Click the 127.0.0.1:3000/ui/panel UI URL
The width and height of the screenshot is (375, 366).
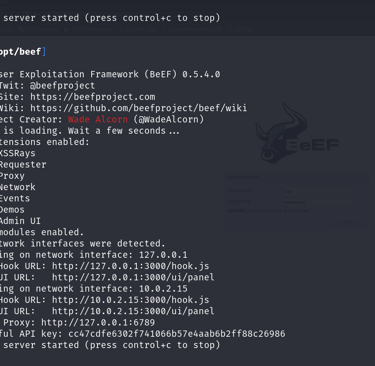[x=133, y=277]
